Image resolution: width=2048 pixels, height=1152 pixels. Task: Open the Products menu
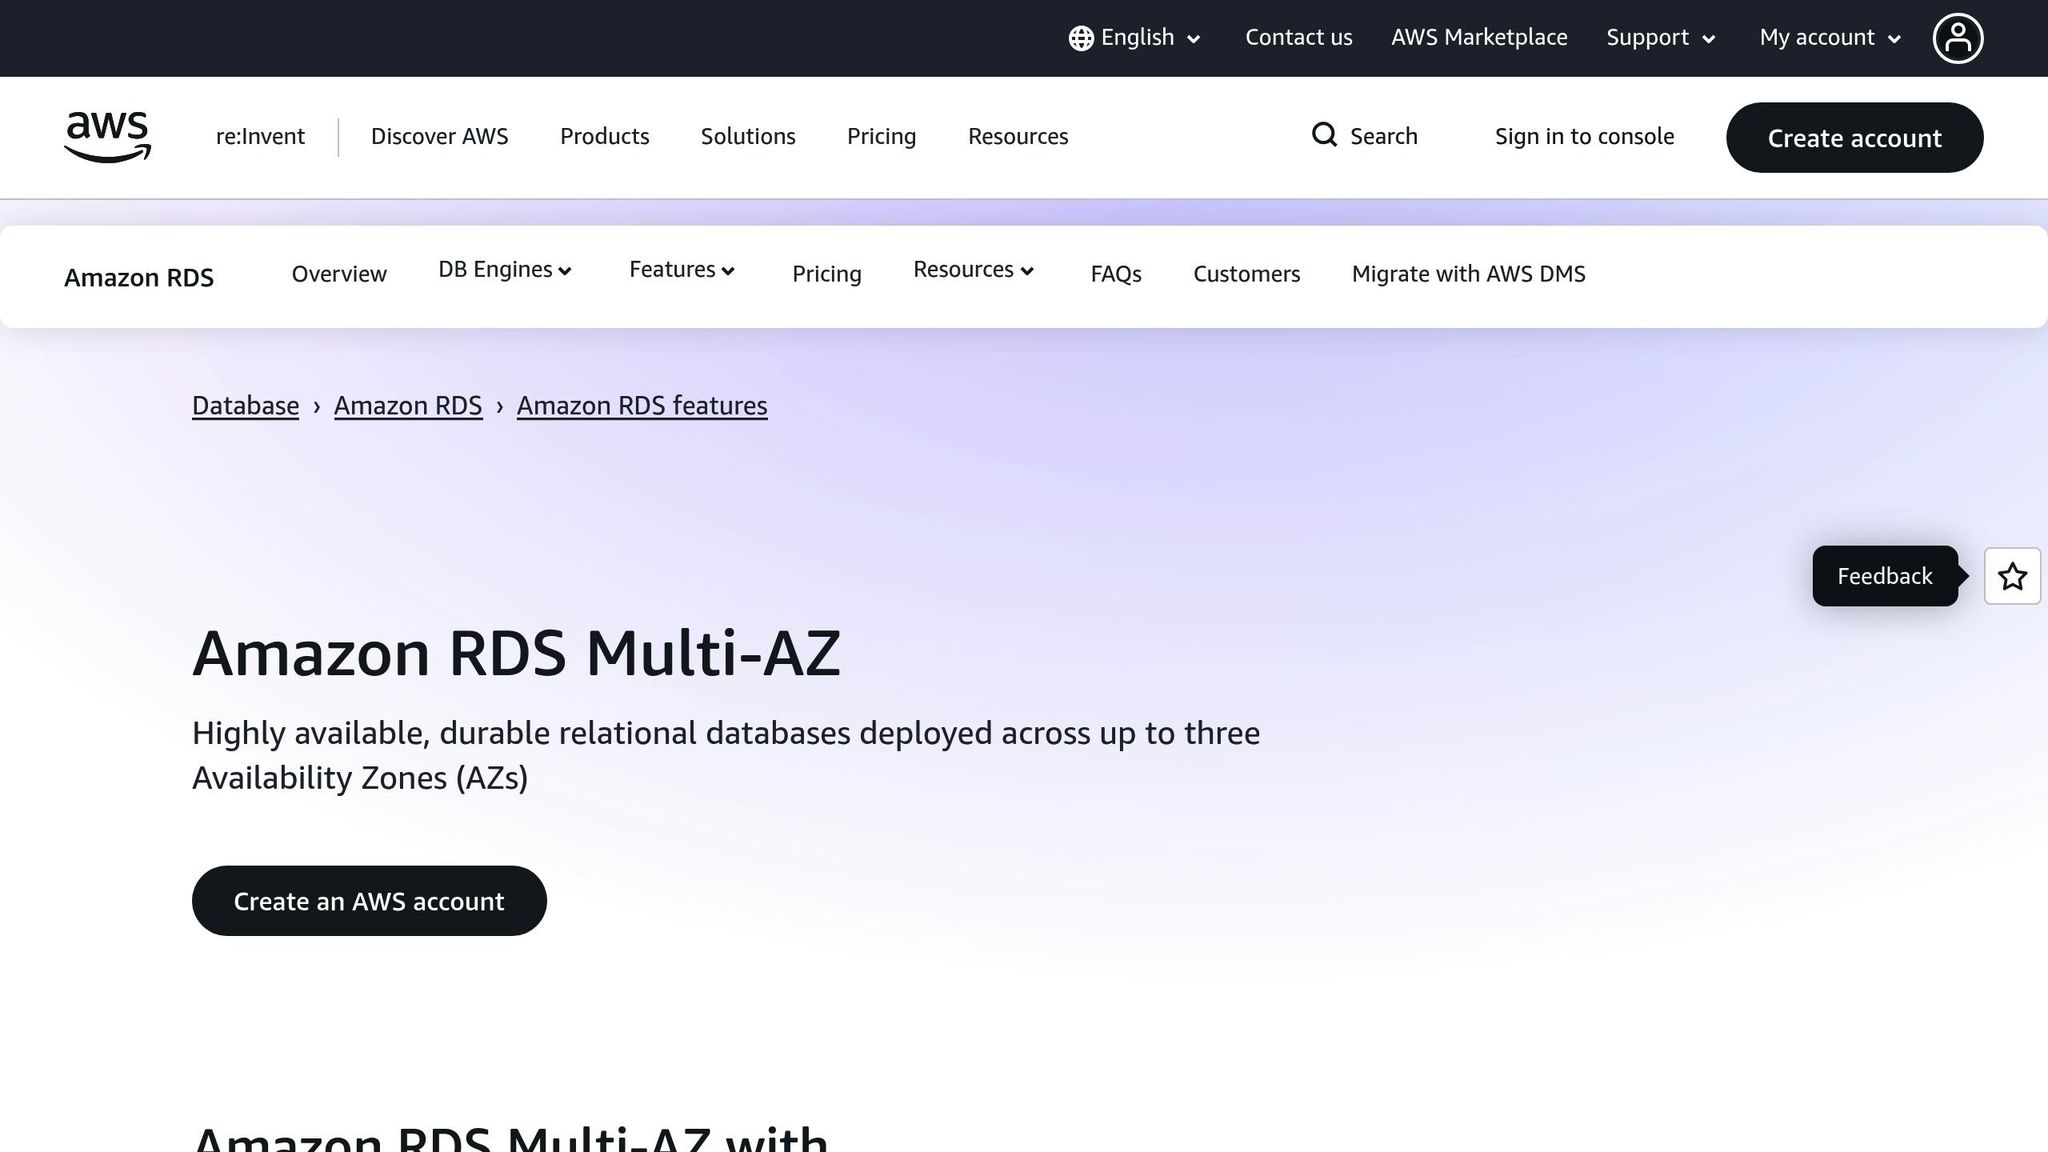point(604,137)
